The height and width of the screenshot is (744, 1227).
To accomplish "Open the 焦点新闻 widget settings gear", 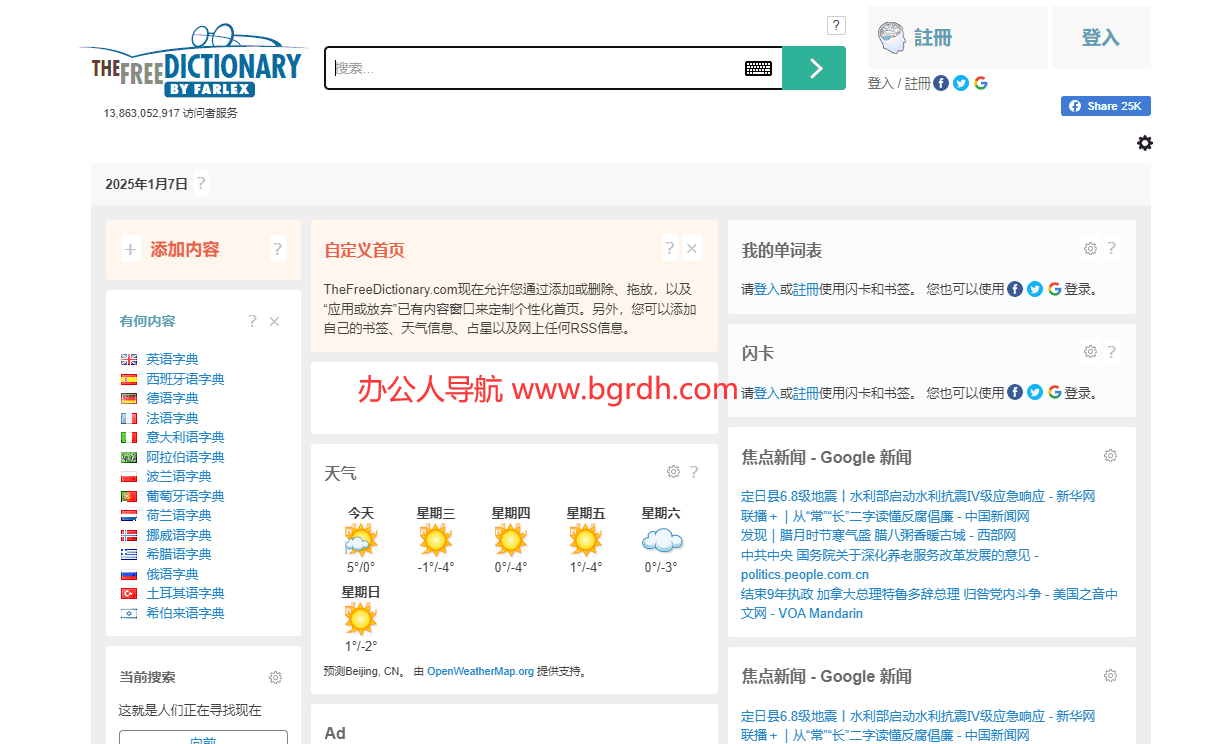I will [x=1110, y=455].
